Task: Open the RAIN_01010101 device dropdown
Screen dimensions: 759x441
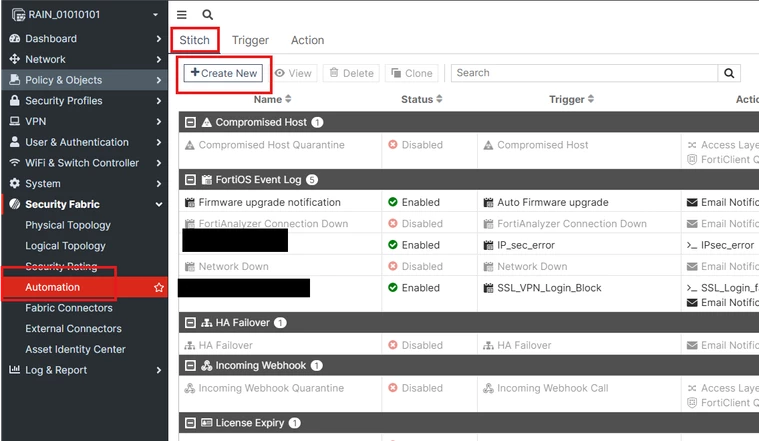Action: click(x=85, y=15)
